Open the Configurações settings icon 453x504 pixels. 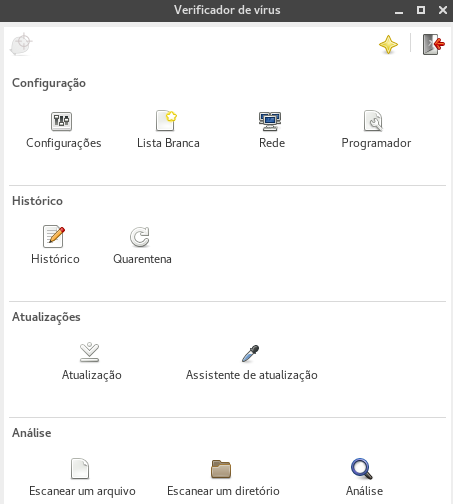(x=61, y=121)
